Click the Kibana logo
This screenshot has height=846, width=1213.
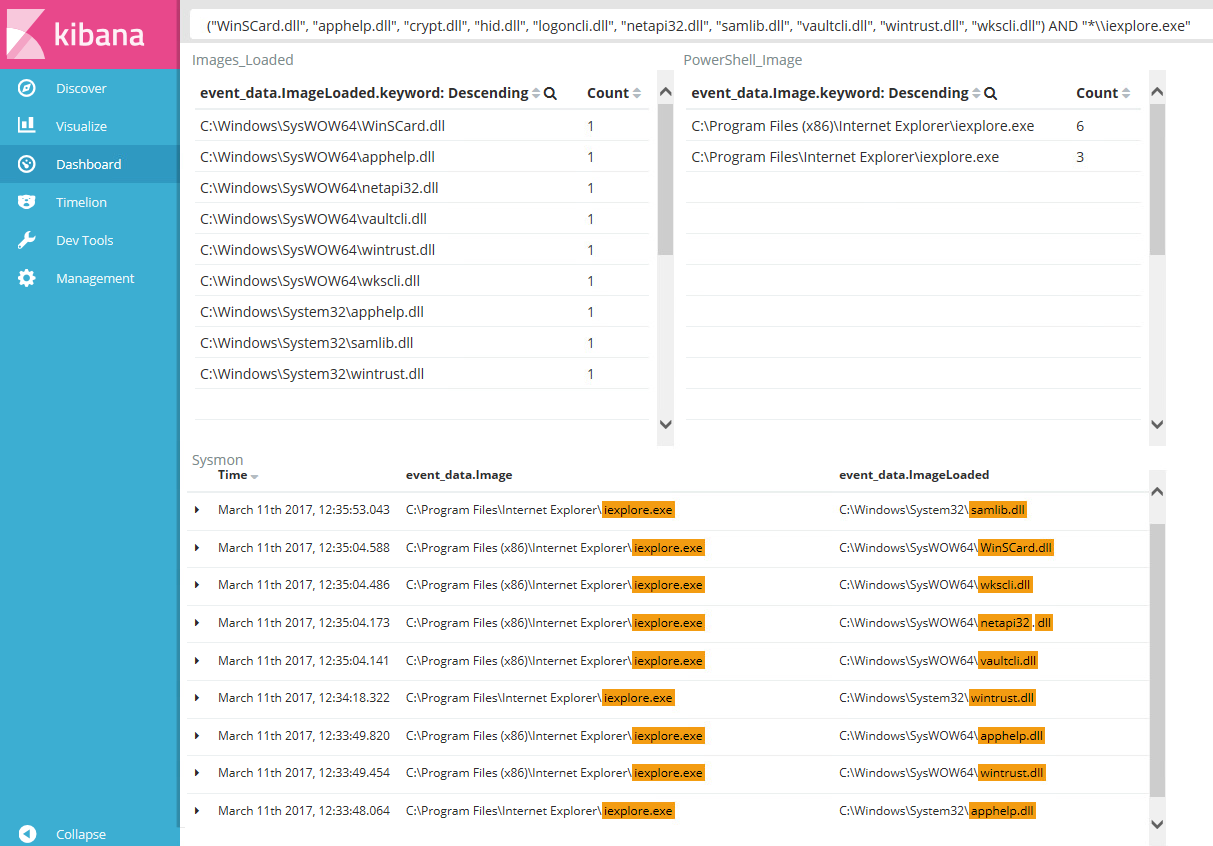pos(90,33)
